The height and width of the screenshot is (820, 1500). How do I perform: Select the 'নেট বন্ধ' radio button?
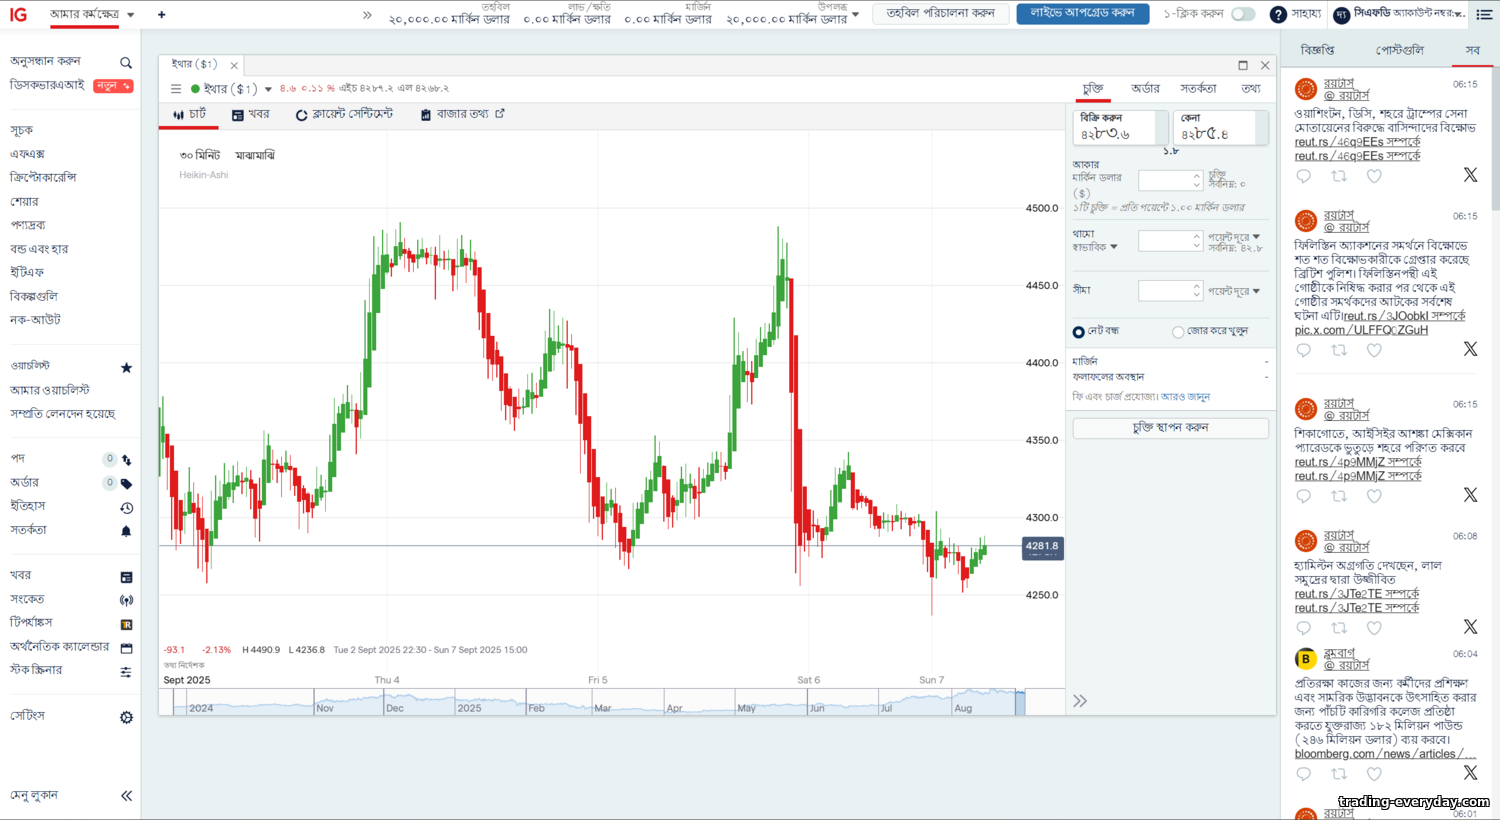(x=1078, y=332)
